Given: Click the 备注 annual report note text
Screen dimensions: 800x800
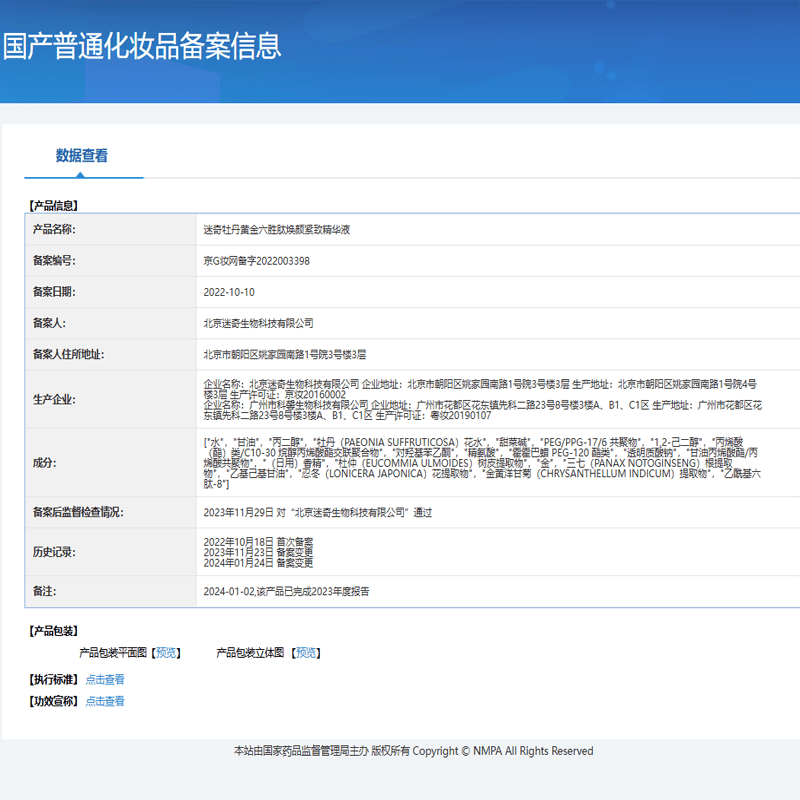Looking at the screenshot, I should tap(286, 592).
